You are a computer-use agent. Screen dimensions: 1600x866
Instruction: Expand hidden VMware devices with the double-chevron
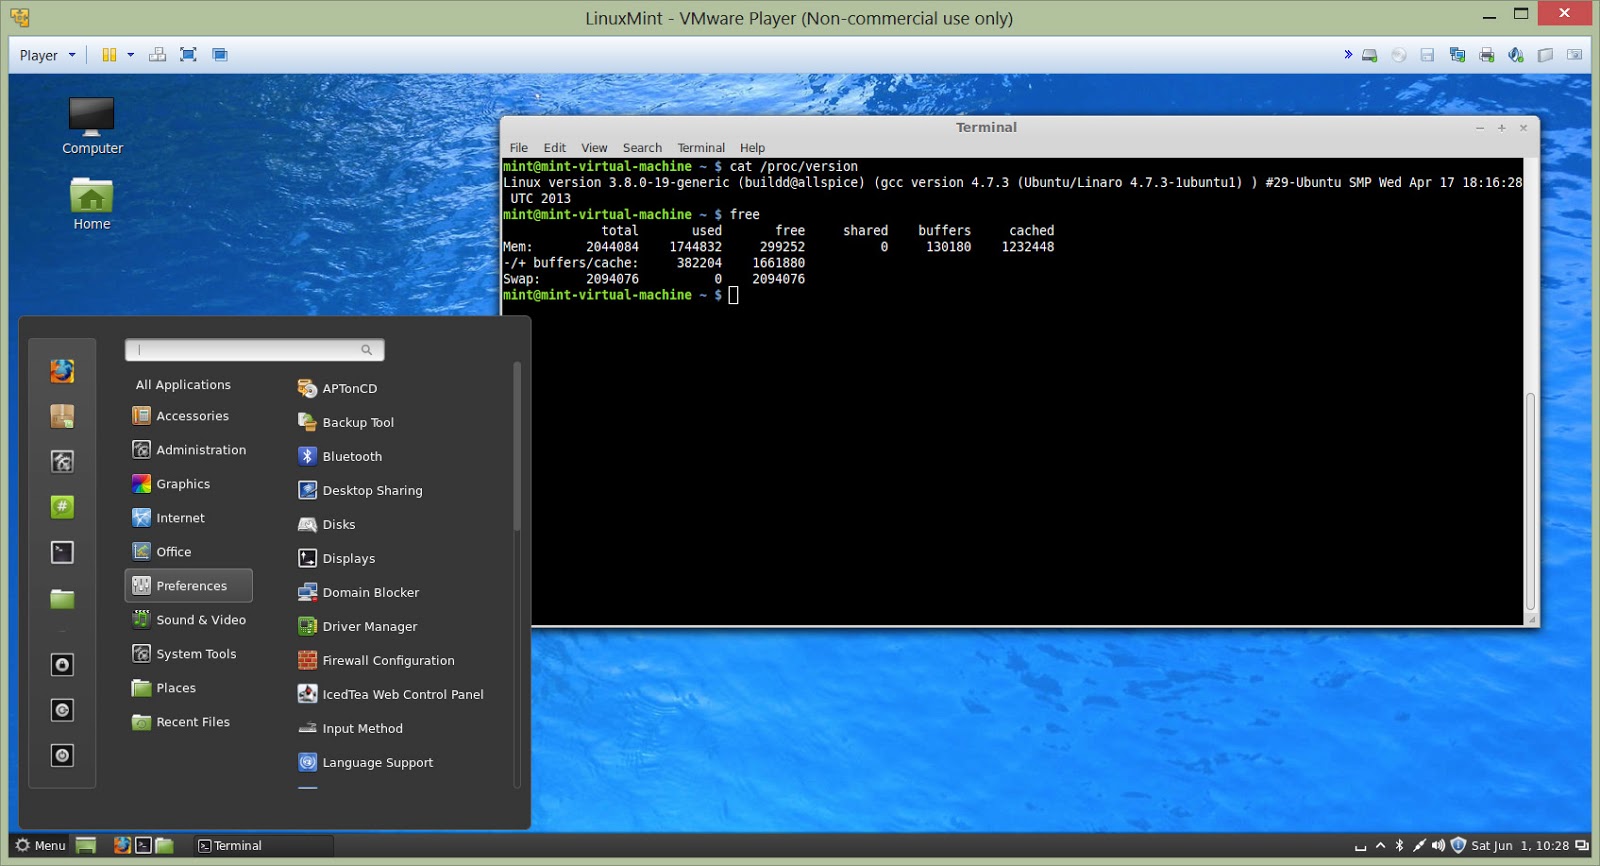tap(1348, 55)
